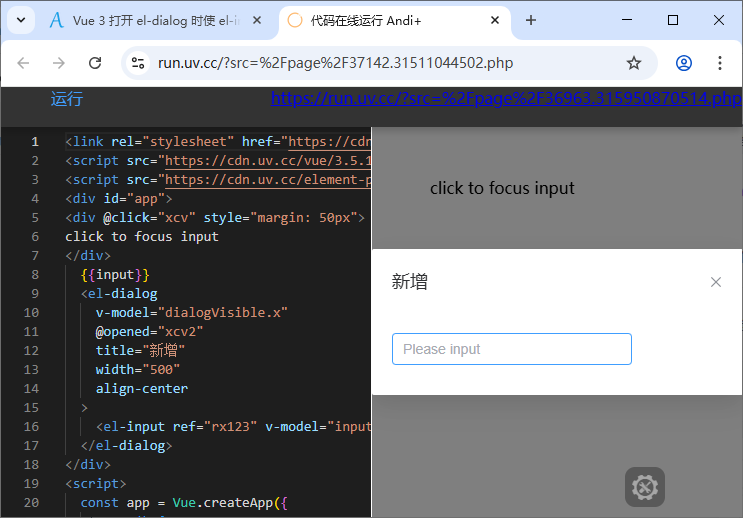Viewport: 743px width, 518px height.
Task: Maximize the browser window
Action: click(673, 20)
